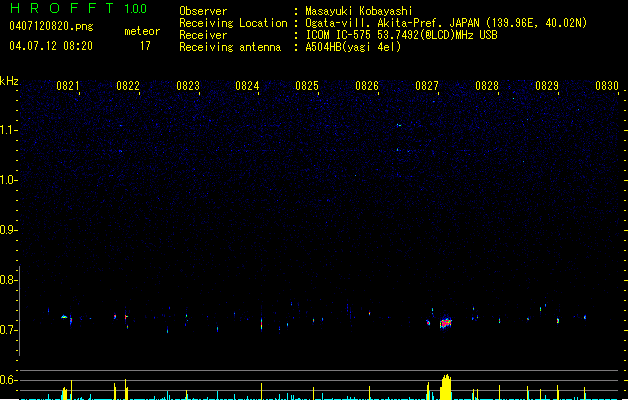Click observer name Masayuki Kobayashi
629x400 pixels.
click(359, 11)
